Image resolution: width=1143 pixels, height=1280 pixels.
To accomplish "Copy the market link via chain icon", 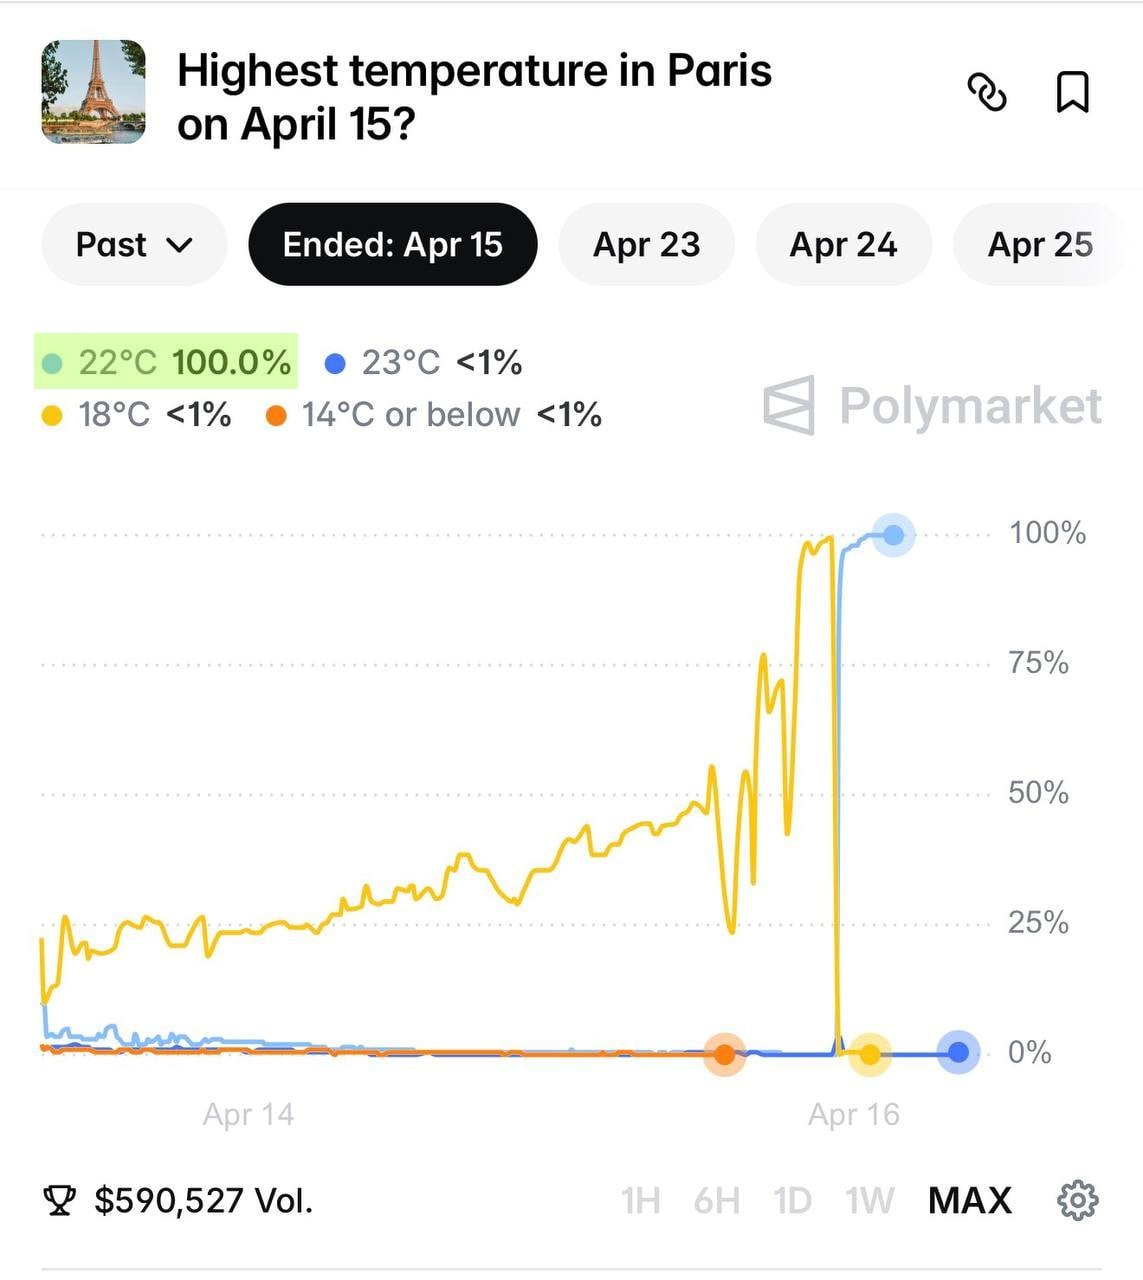I will pyautogui.click(x=987, y=92).
